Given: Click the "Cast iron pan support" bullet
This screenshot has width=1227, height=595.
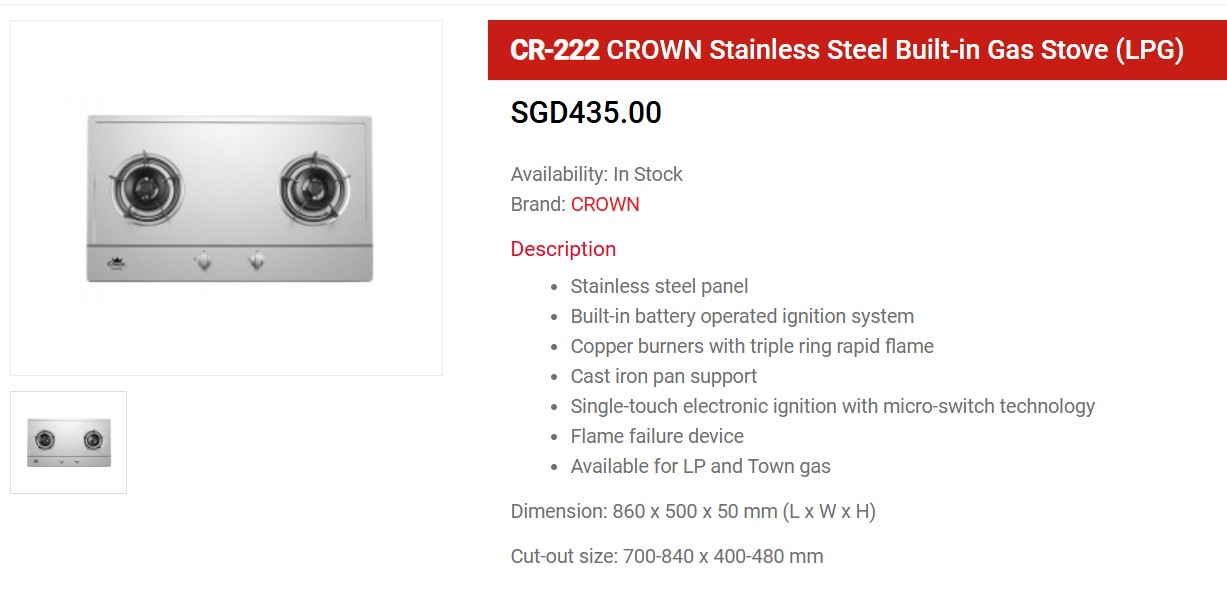Looking at the screenshot, I should [x=663, y=376].
